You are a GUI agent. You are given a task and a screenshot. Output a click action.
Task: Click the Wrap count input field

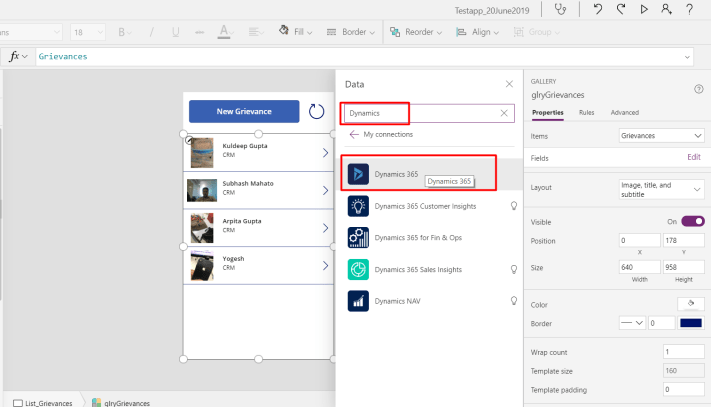[x=683, y=352]
